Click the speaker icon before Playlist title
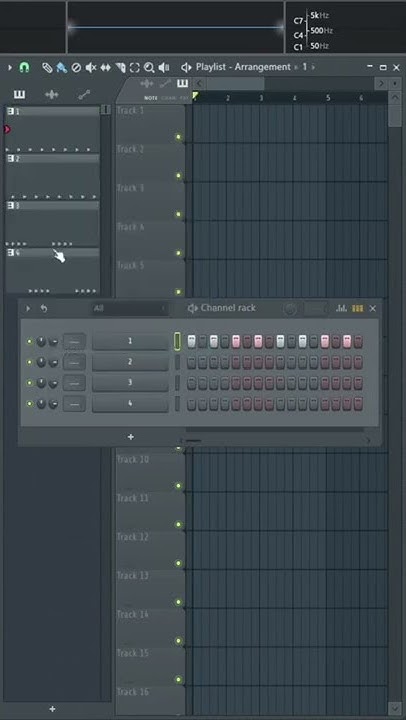406x720 pixels. pyautogui.click(x=186, y=68)
